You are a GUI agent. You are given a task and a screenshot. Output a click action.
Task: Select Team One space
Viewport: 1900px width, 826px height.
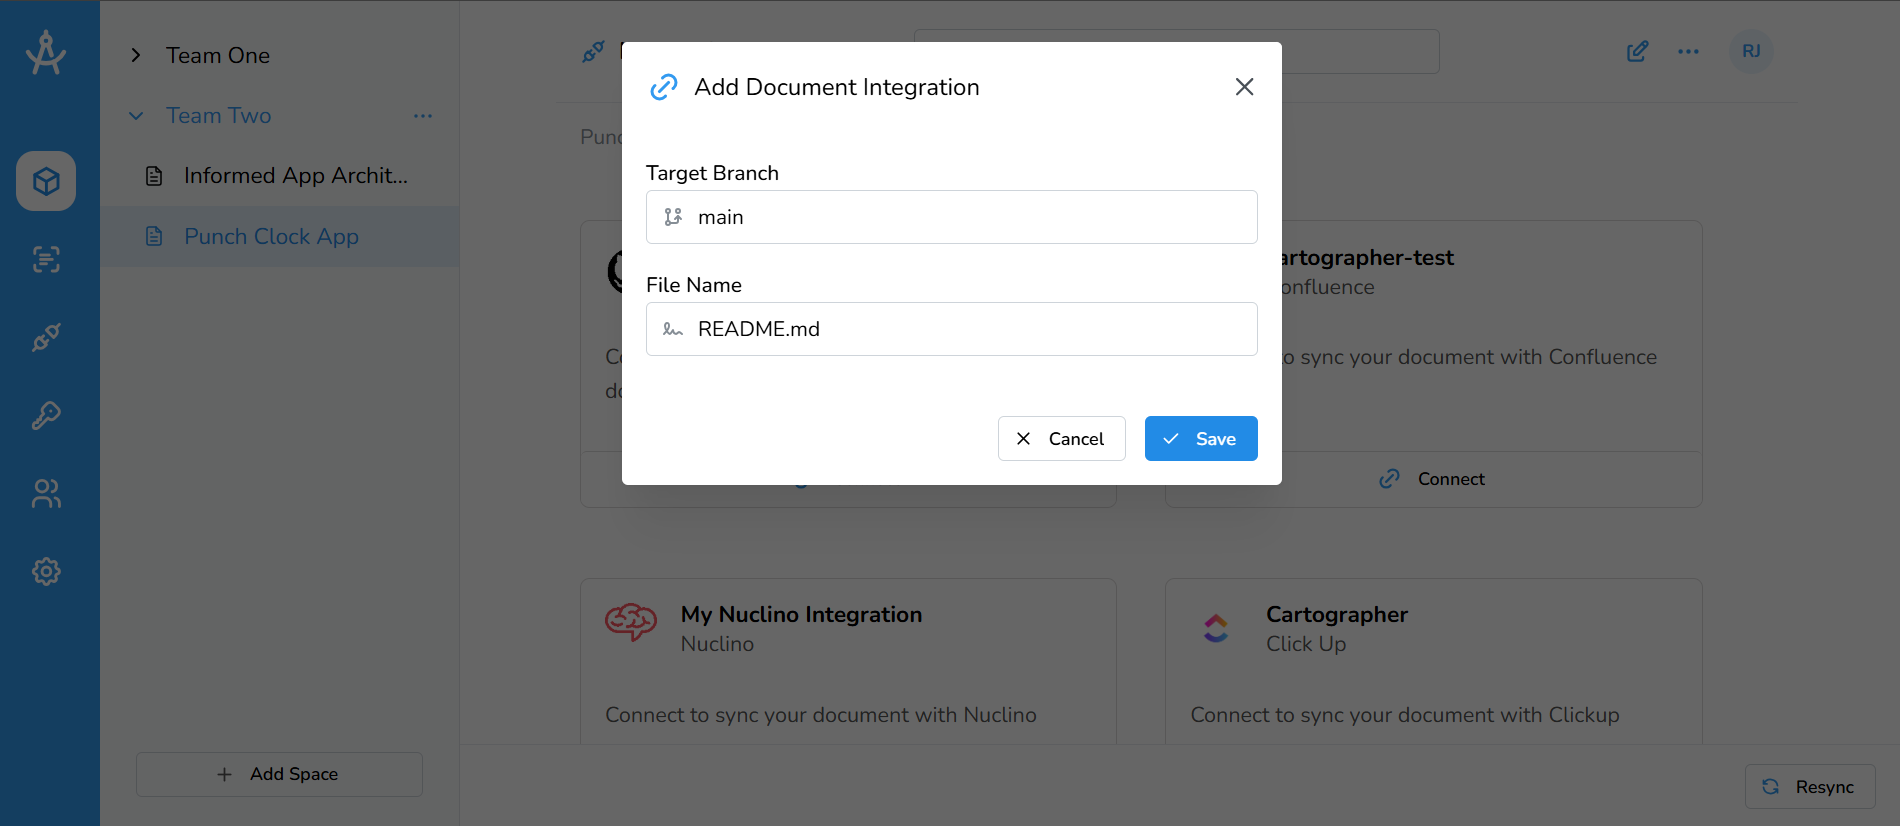click(218, 55)
